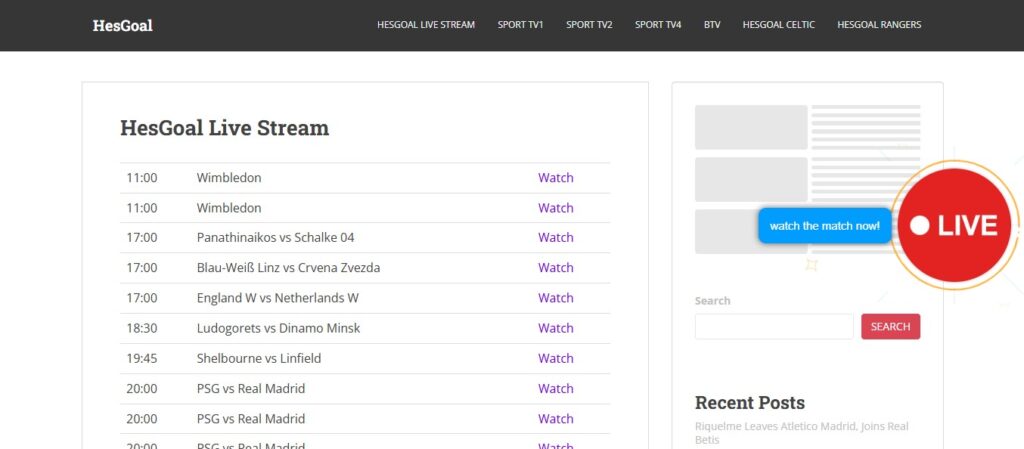The height and width of the screenshot is (449, 1024).
Task: Select 'Shelbourne vs Linfield' match text
Action: pos(259,358)
